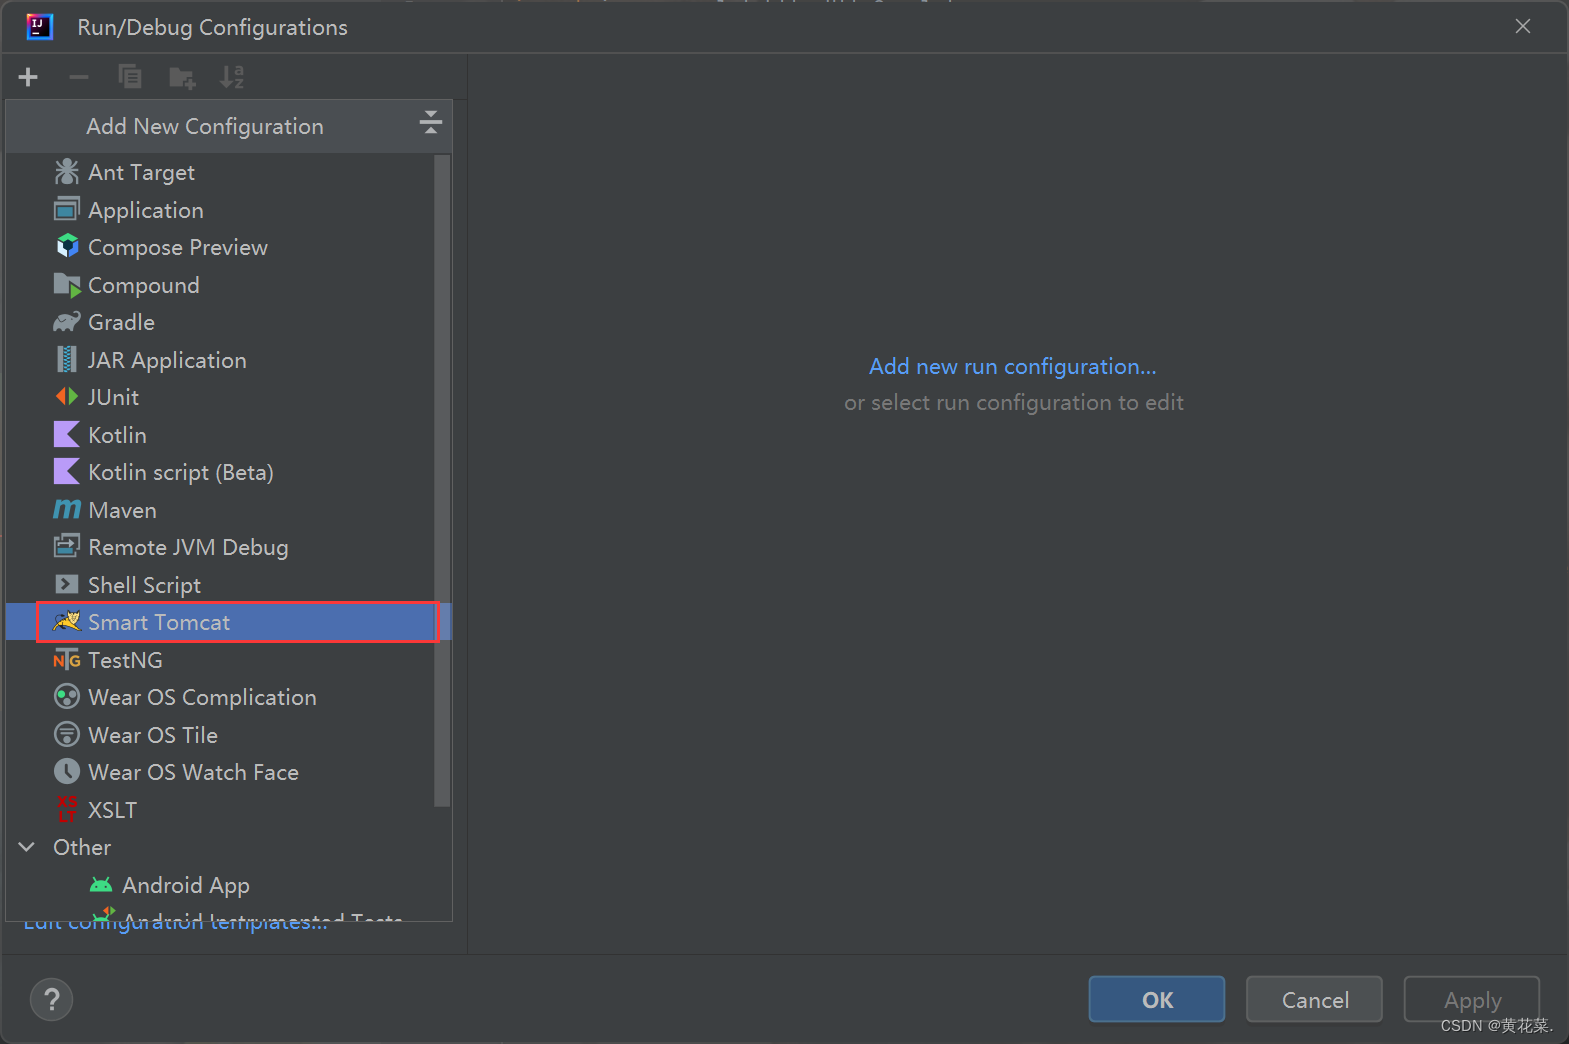Click the Compound folder icon
This screenshot has height=1044, width=1569.
click(67, 285)
